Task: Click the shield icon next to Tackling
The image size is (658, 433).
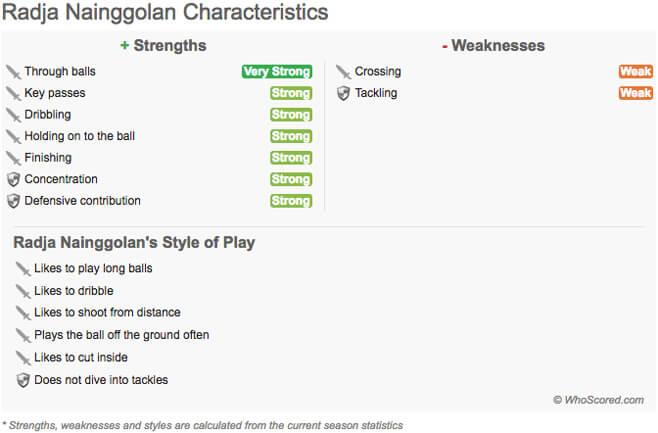Action: [x=343, y=93]
